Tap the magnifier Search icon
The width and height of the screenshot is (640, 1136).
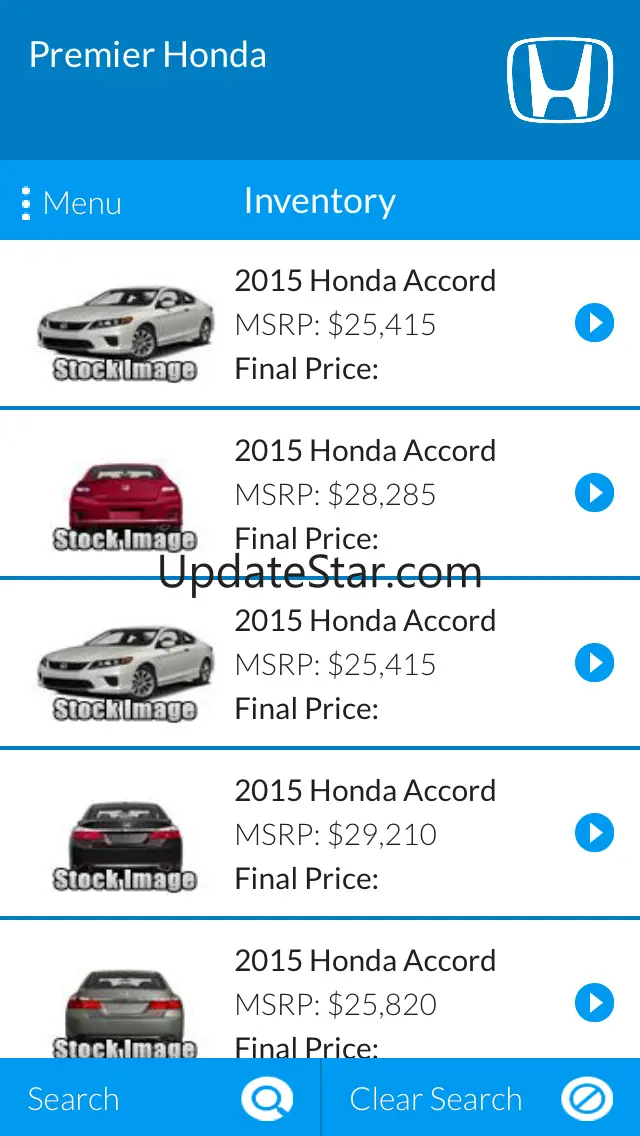(x=267, y=1098)
